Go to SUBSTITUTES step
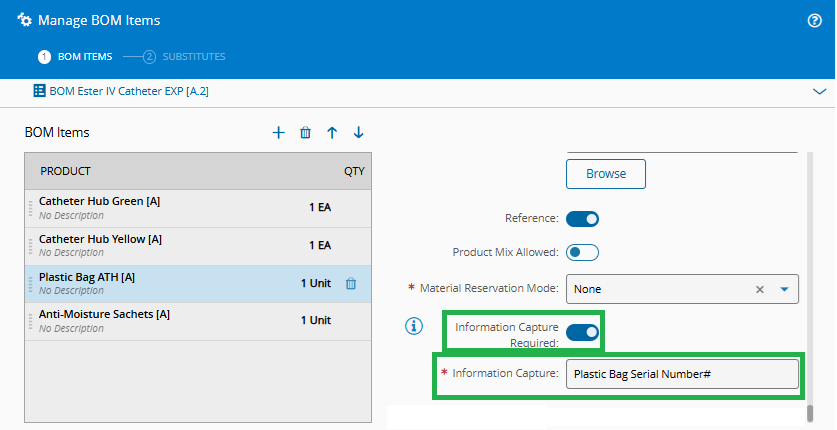Image resolution: width=837 pixels, height=430 pixels. tap(185, 57)
